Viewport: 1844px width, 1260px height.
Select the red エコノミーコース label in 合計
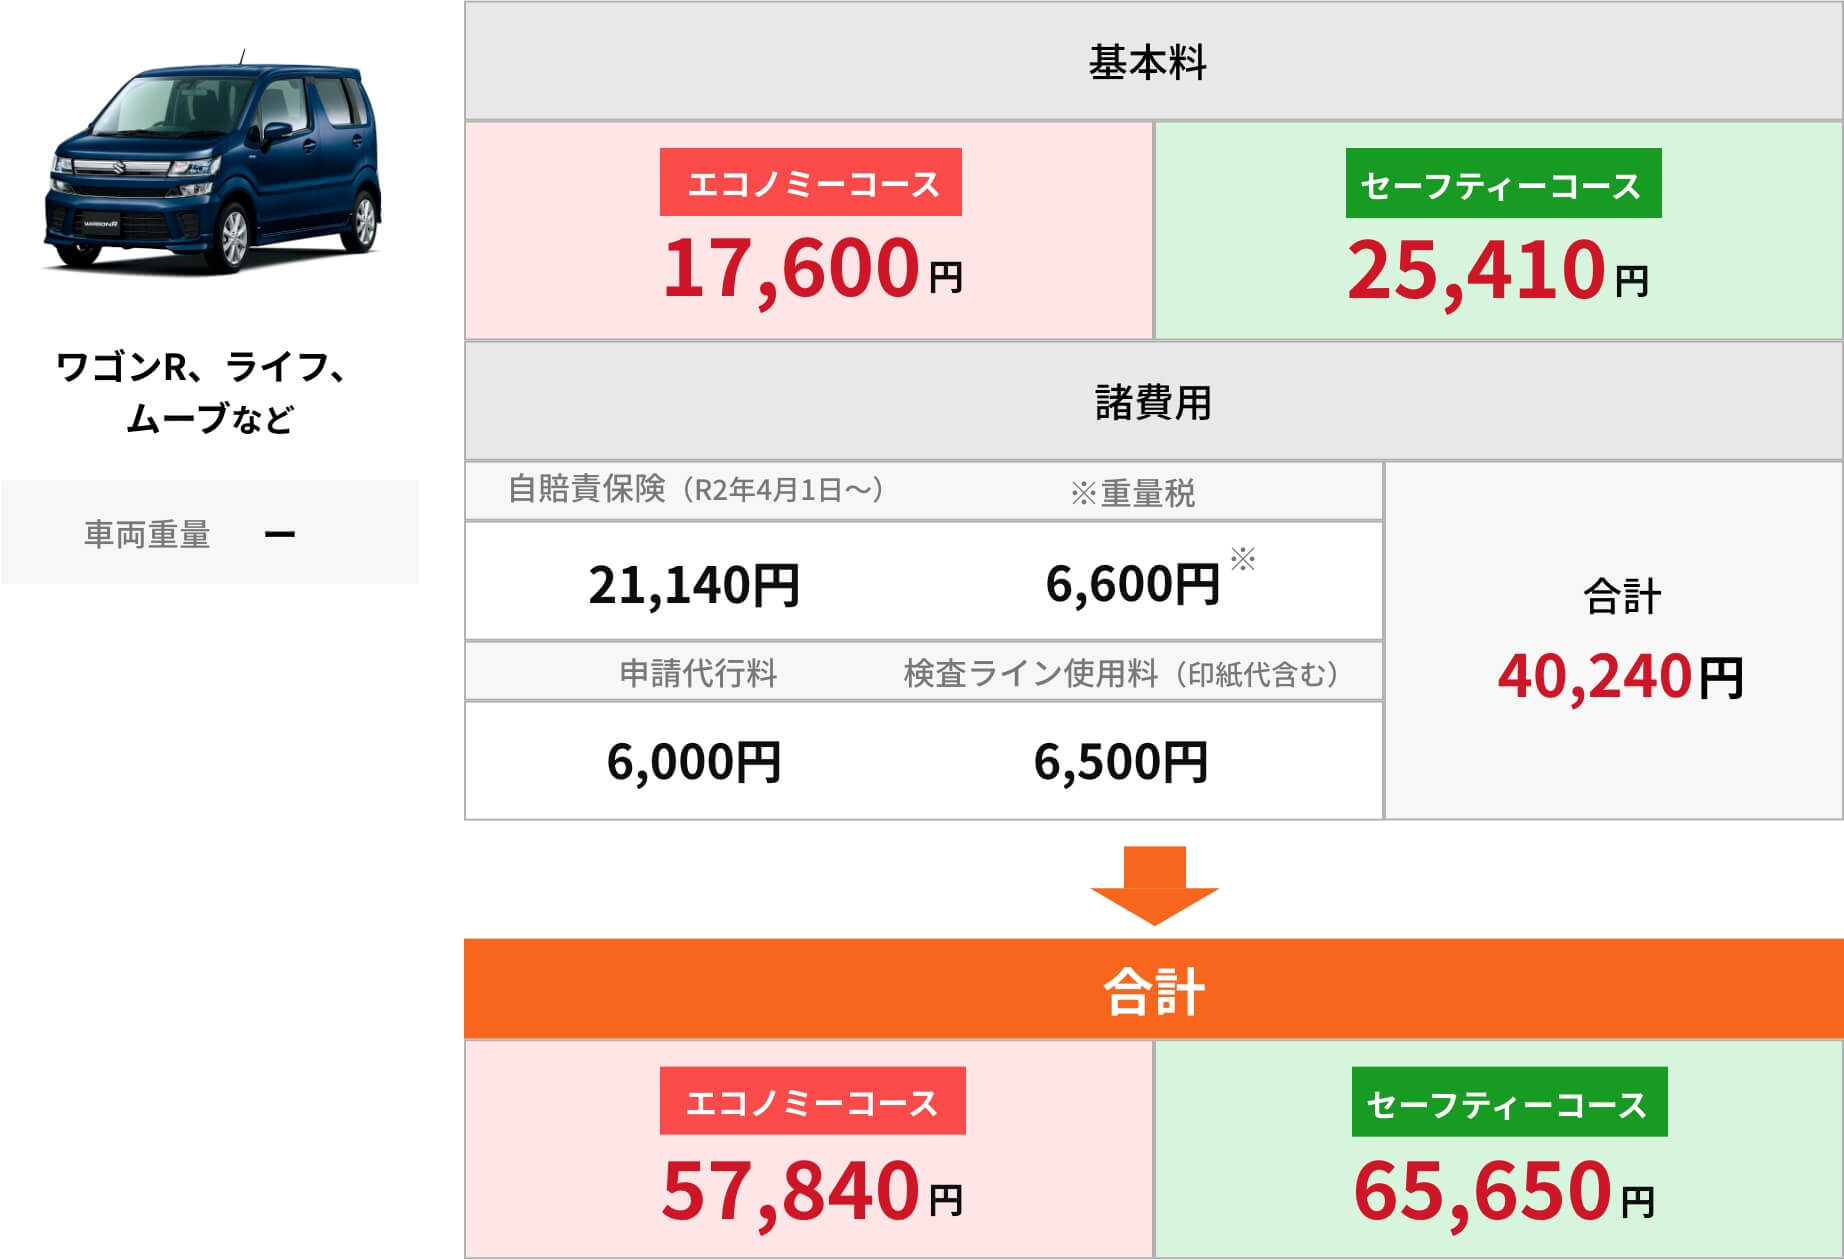pos(812,1102)
